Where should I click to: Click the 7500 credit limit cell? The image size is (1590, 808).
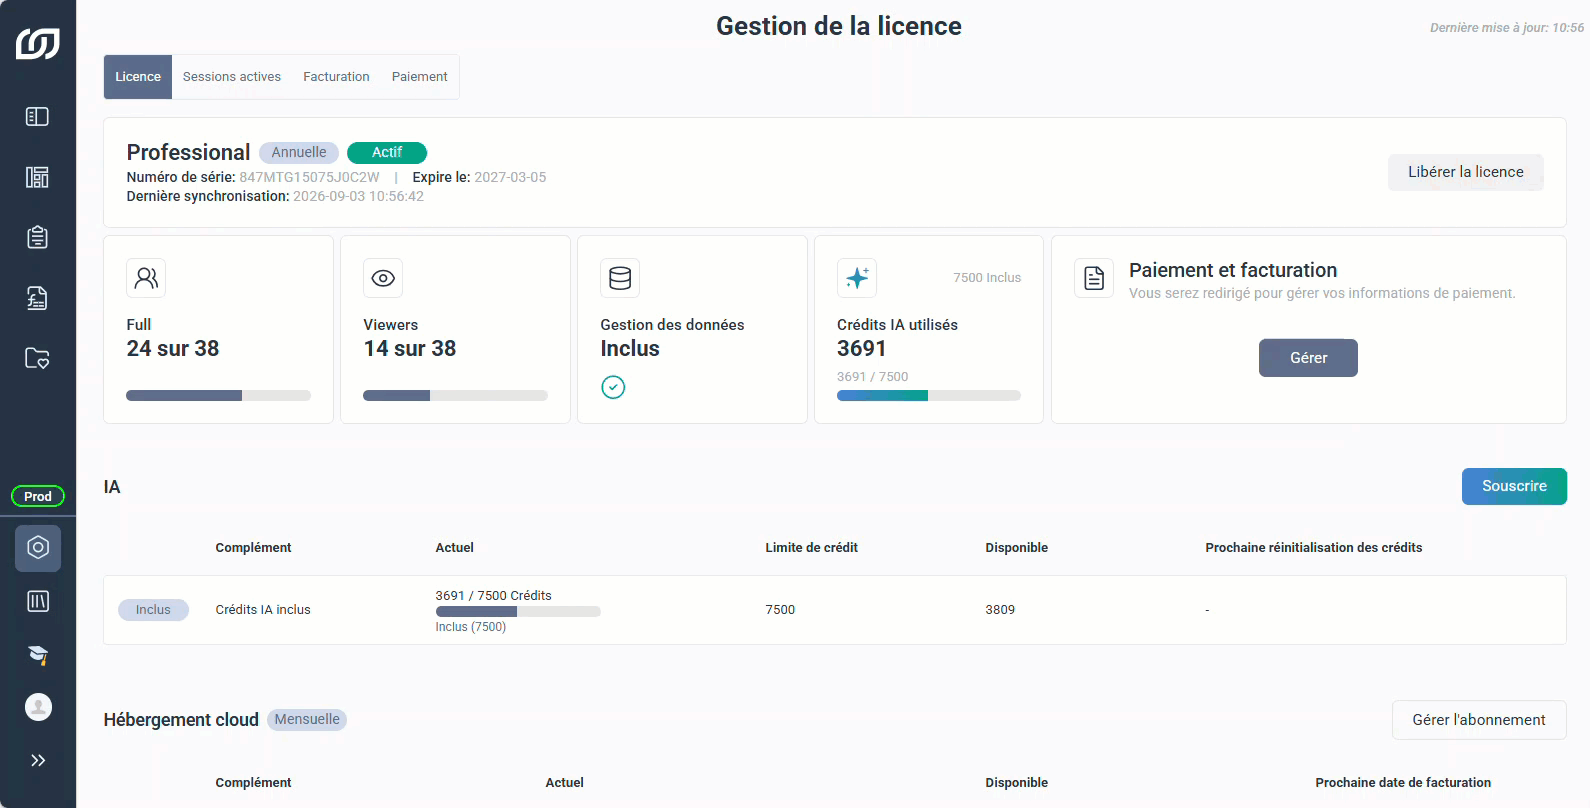[x=780, y=610]
